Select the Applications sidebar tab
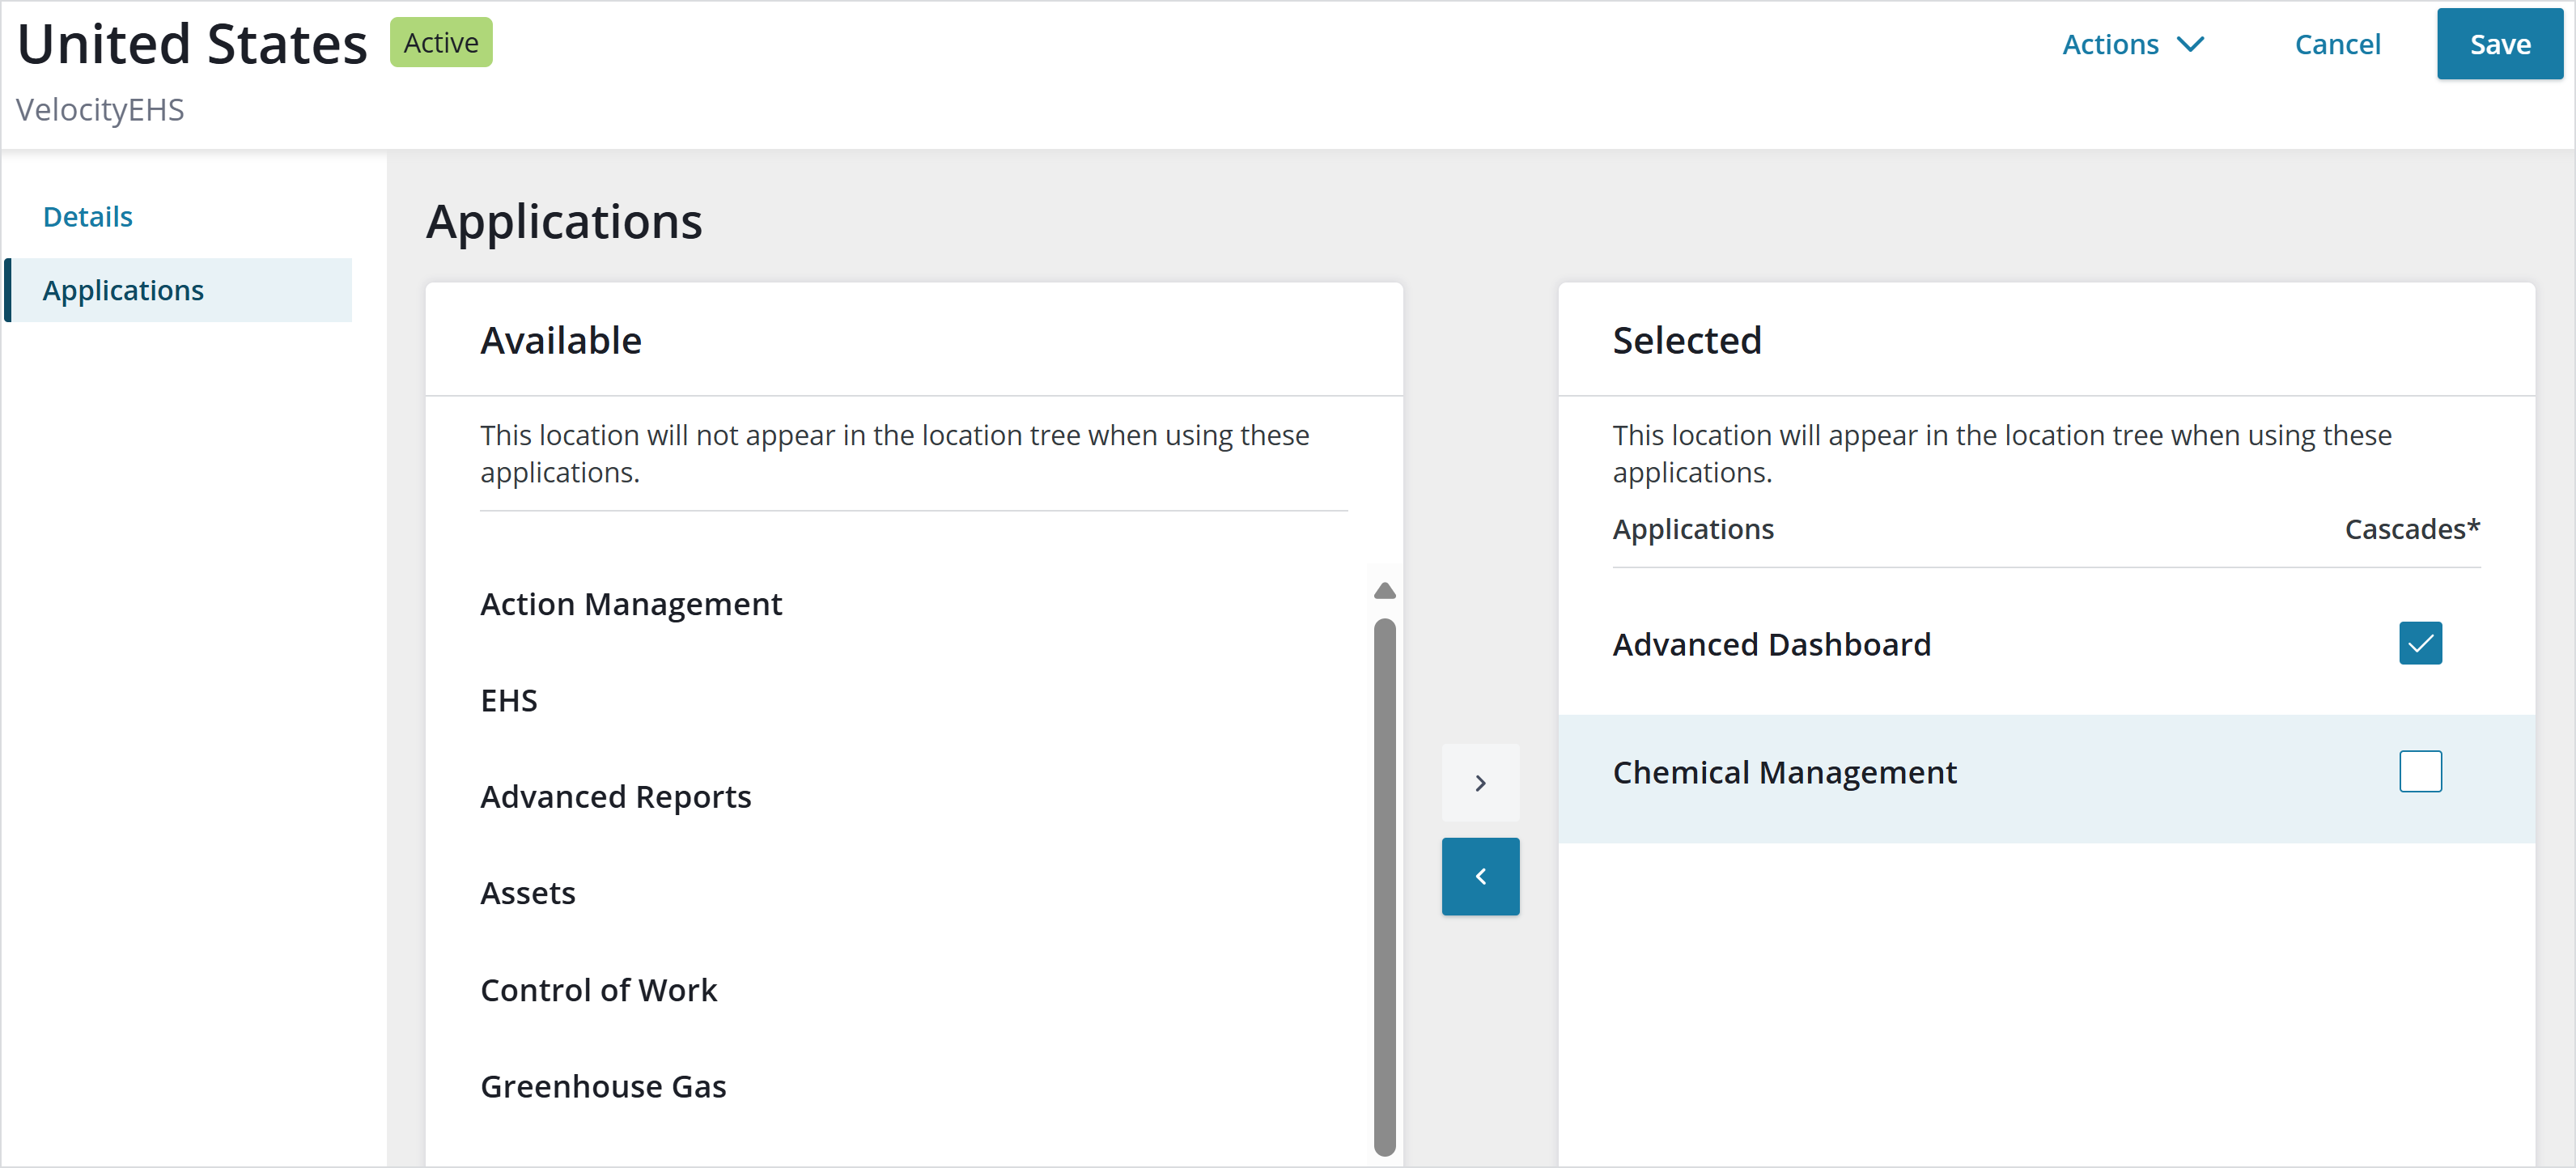 click(x=123, y=290)
